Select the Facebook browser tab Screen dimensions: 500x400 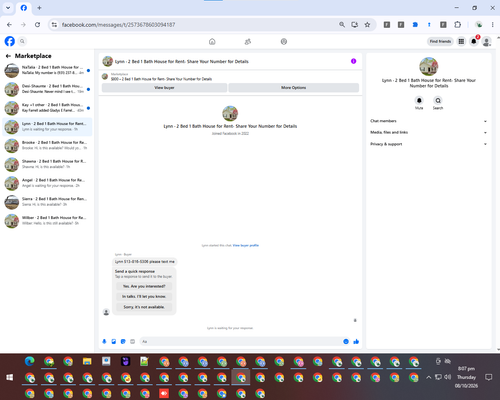tap(24, 8)
